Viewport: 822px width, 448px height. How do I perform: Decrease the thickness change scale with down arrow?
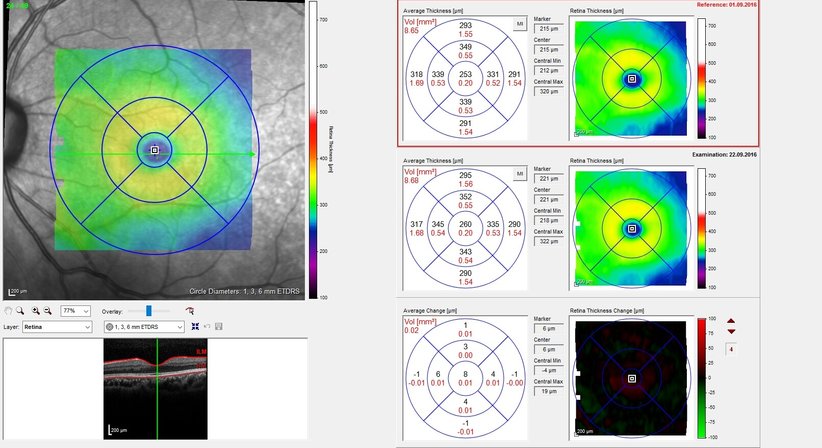tap(731, 331)
